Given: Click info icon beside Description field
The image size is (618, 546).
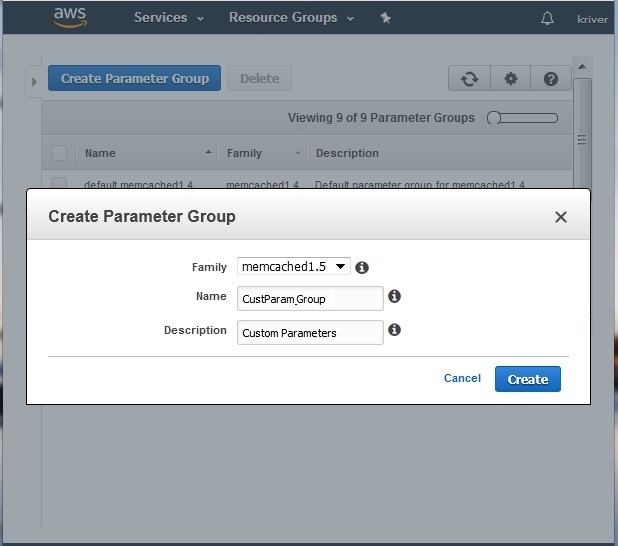Looking at the screenshot, I should 394,330.
